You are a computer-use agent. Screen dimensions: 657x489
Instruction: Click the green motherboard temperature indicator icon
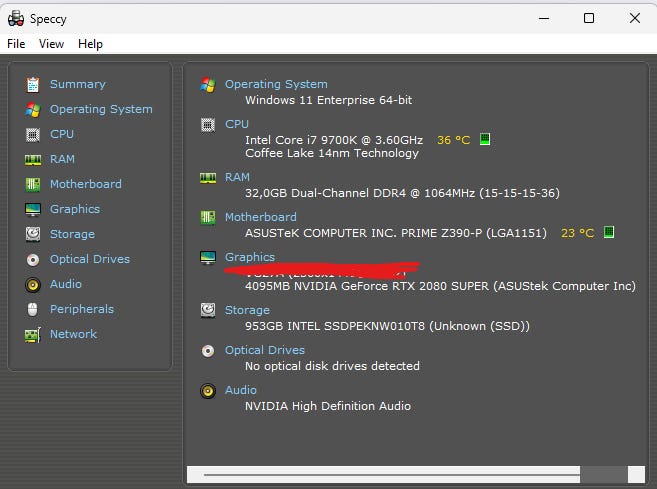[609, 232]
